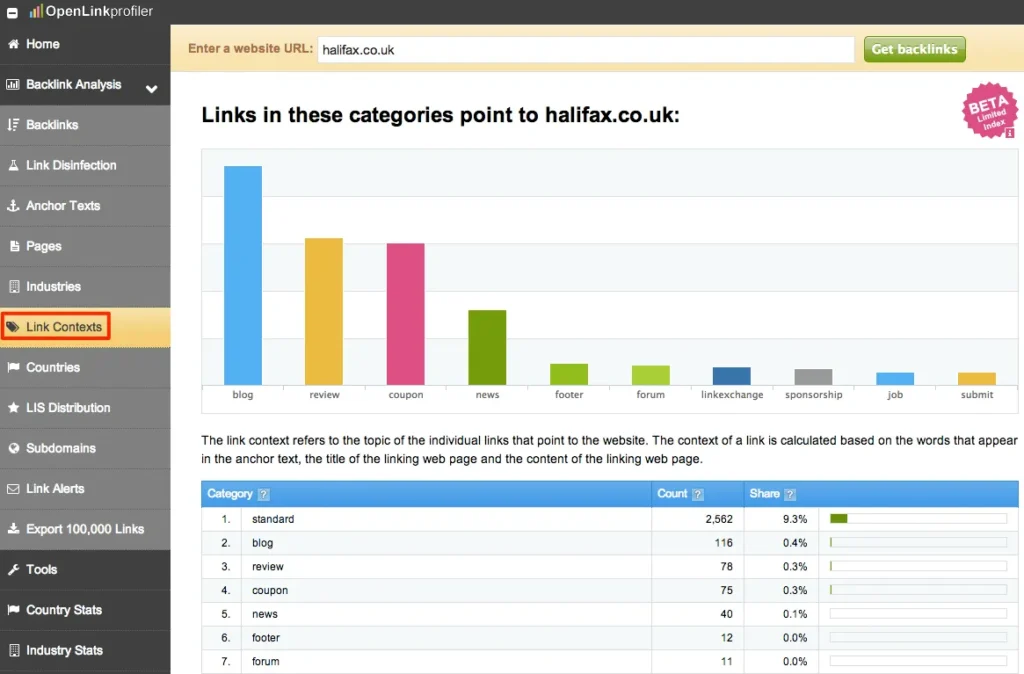Viewport: 1024px width, 674px height.
Task: Click the Home house icon
Action: tap(13, 44)
